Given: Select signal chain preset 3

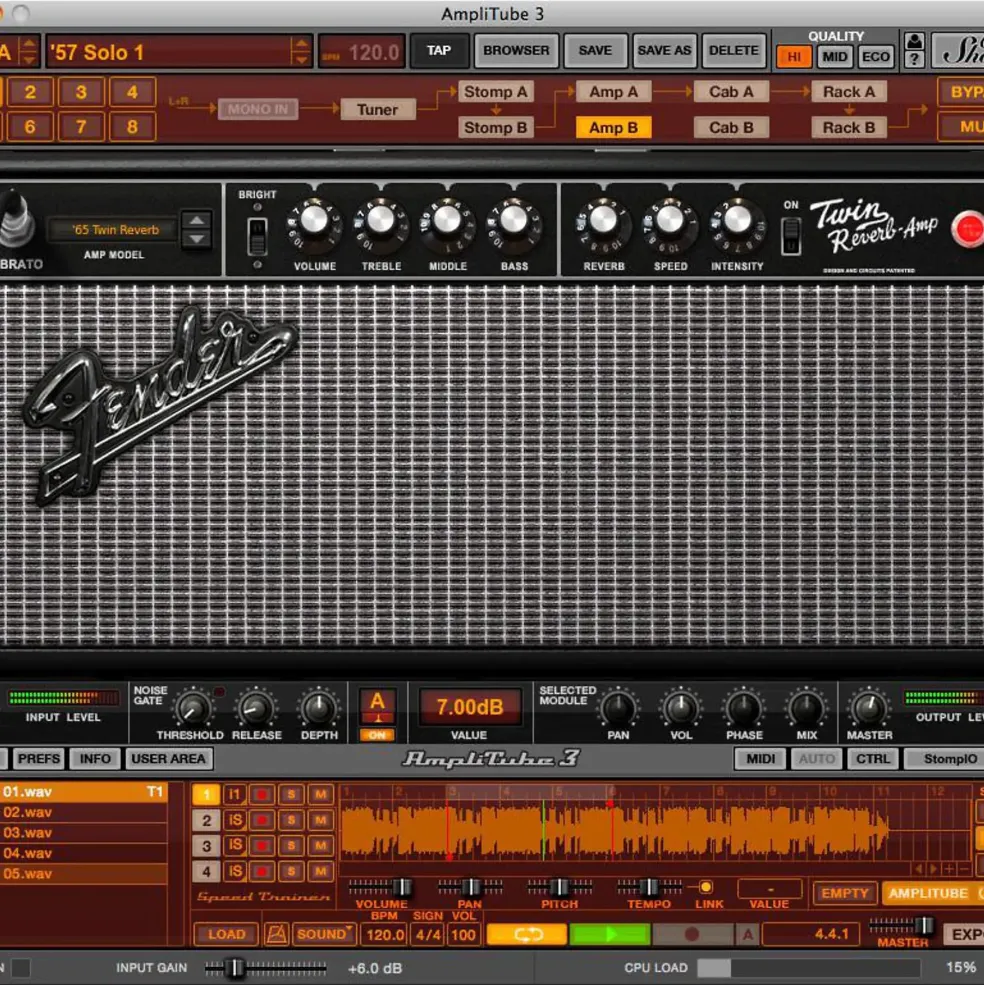Looking at the screenshot, I should pyautogui.click(x=81, y=92).
